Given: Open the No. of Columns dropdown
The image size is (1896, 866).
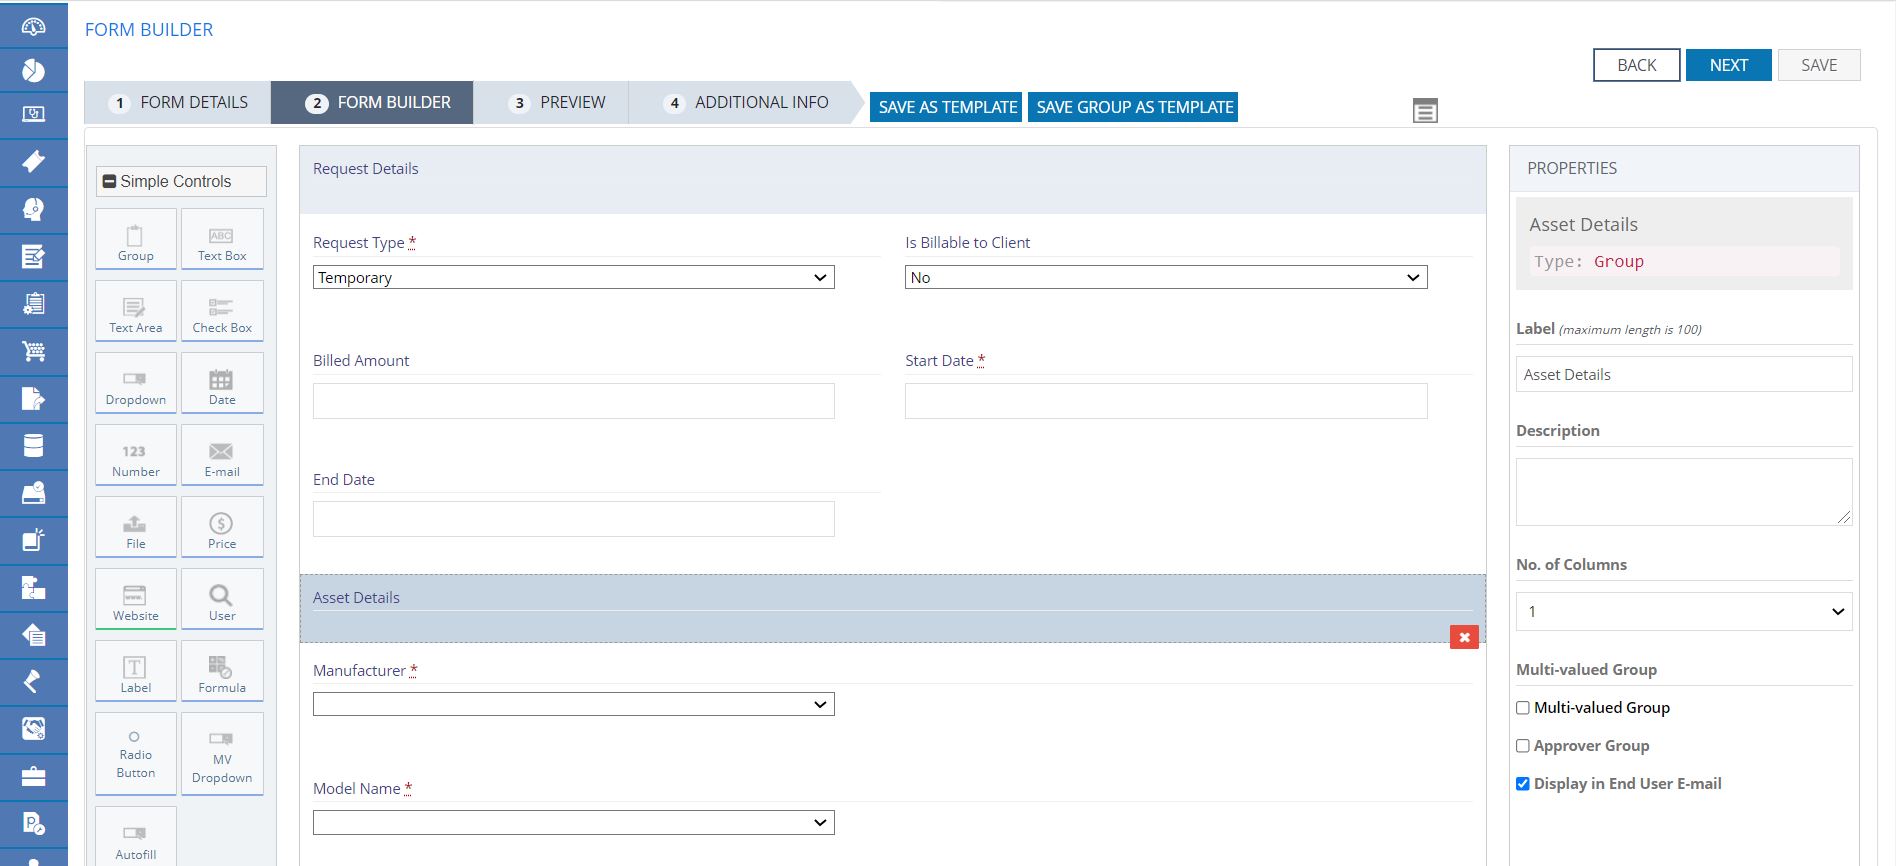Looking at the screenshot, I should (x=1684, y=611).
